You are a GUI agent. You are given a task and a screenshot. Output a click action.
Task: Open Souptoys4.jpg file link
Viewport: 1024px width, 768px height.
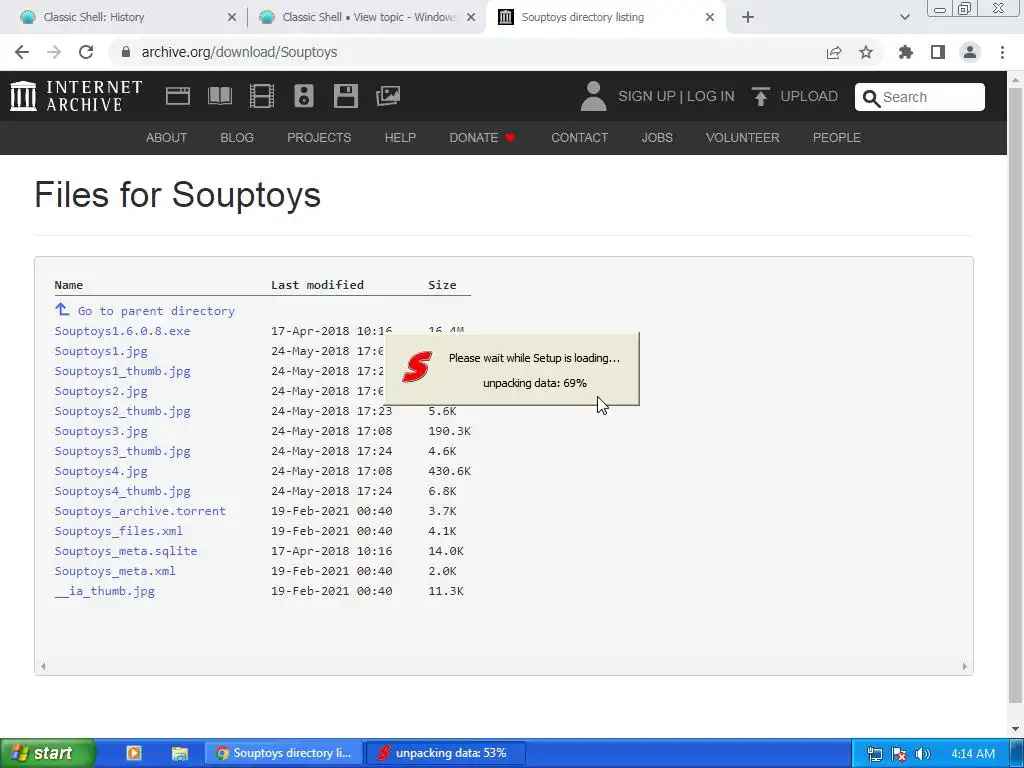coord(101,471)
